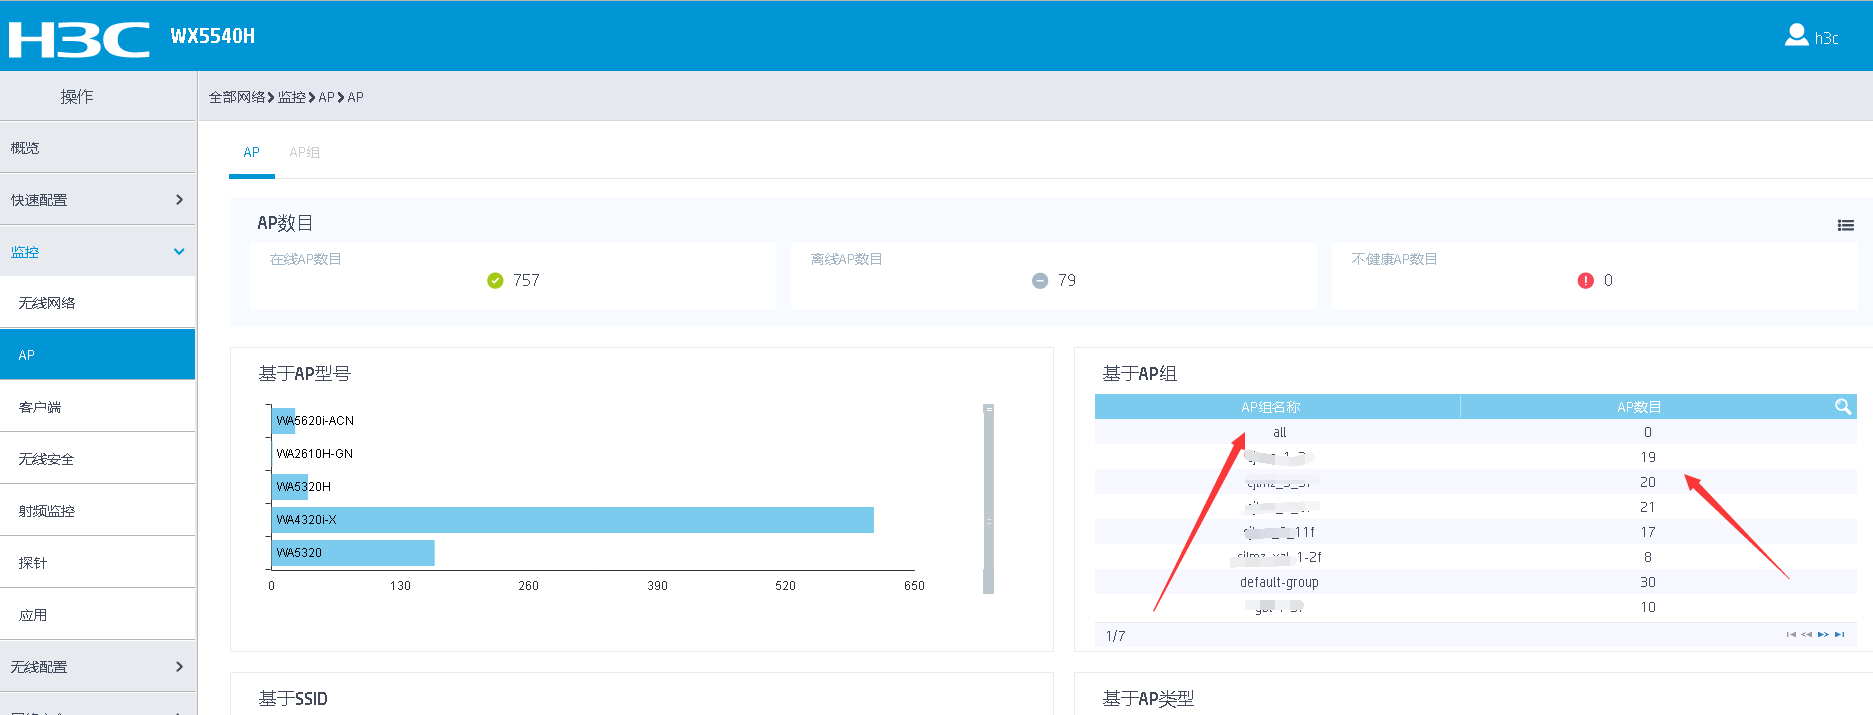Click the red unhealthy AP alert icon
This screenshot has width=1873, height=715.
tap(1585, 280)
